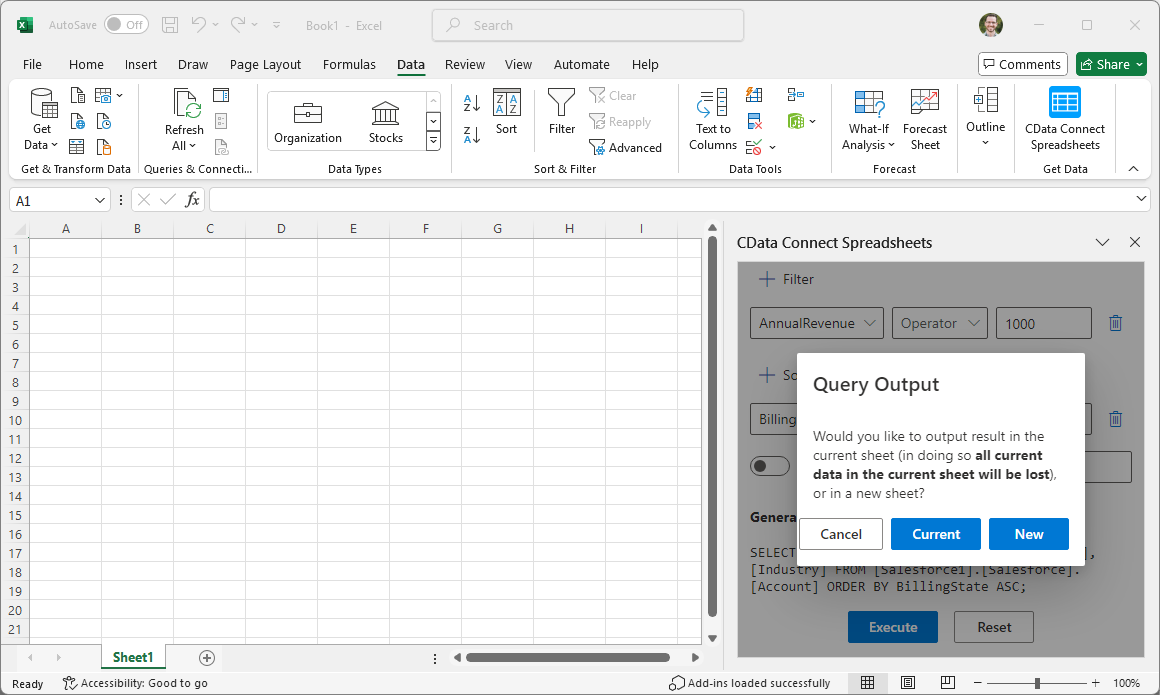Switch to Page Break Preview view
This screenshot has width=1160, height=695.
[x=948, y=683]
